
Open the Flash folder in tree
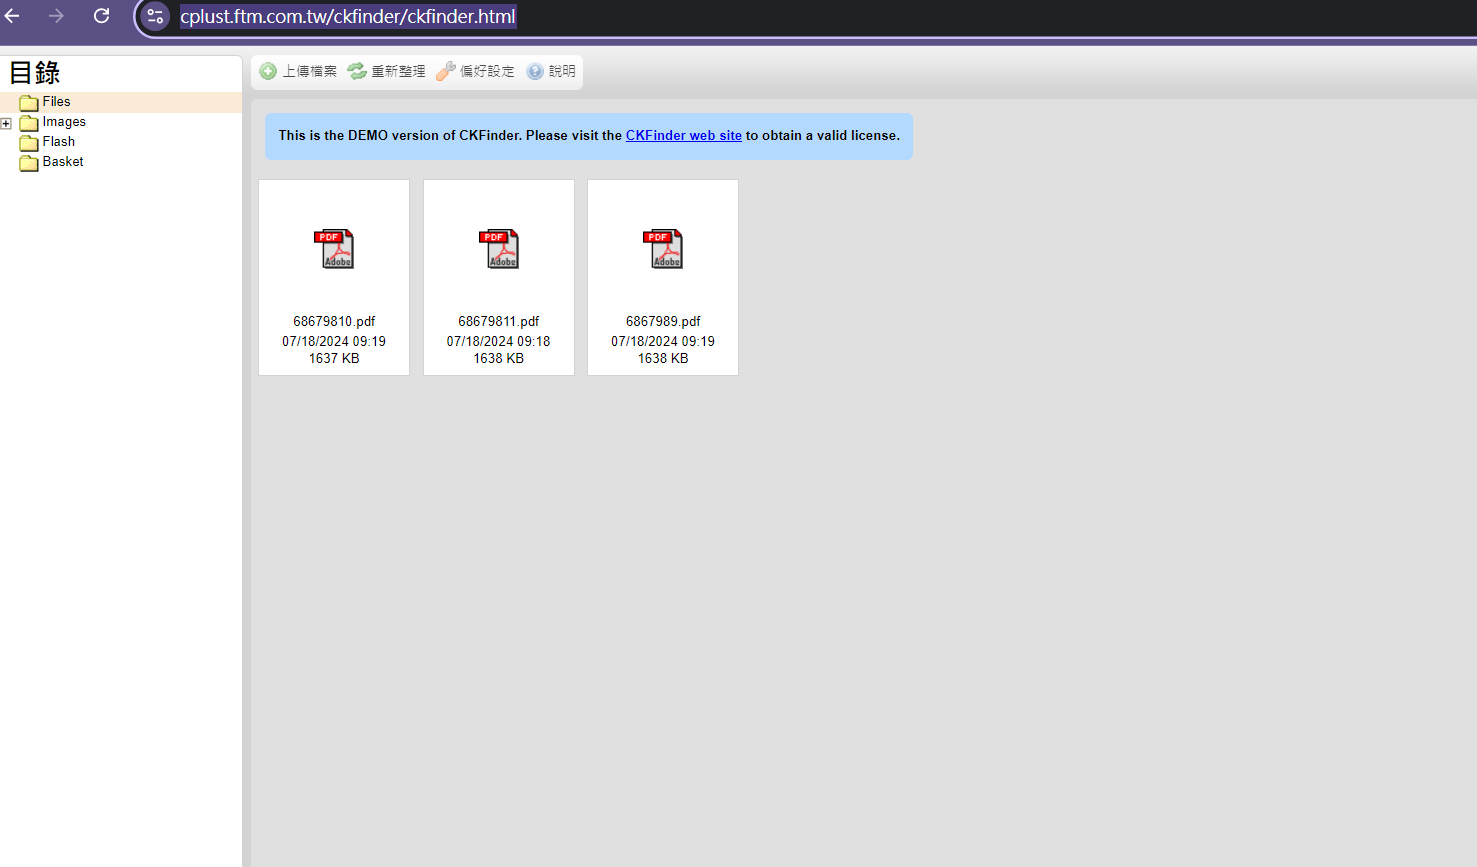tap(59, 142)
